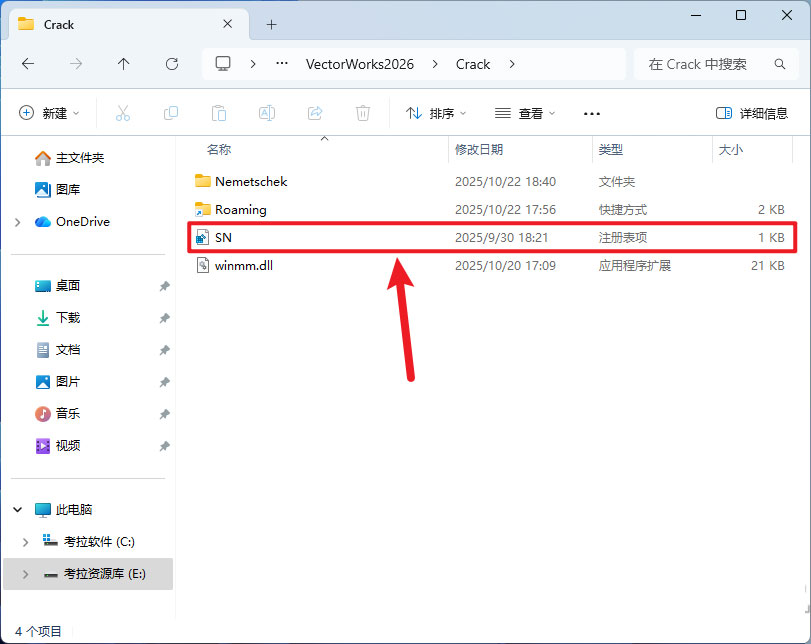The width and height of the screenshot is (811, 644).
Task: Unpin 桌面 using its pin icon
Action: 164,286
